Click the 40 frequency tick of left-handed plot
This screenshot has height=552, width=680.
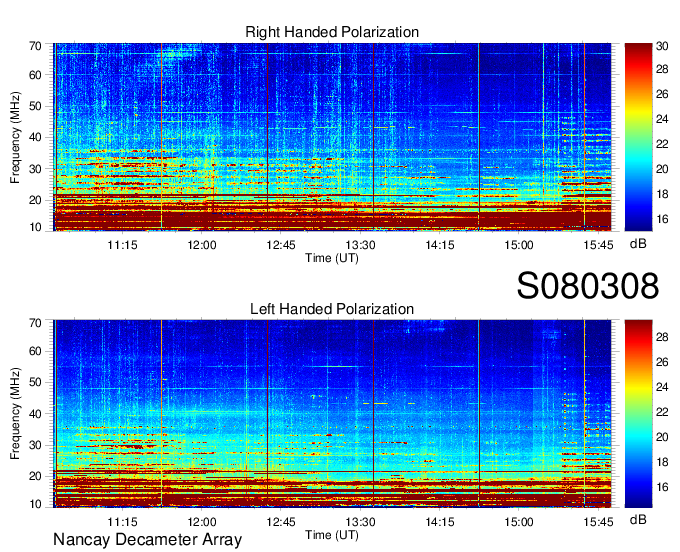[35, 414]
